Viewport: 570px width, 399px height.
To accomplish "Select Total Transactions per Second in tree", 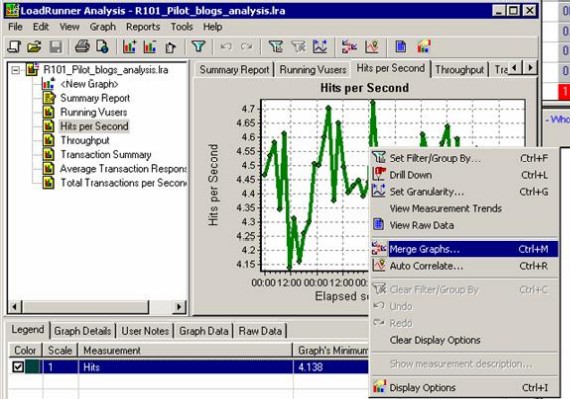I will [123, 183].
